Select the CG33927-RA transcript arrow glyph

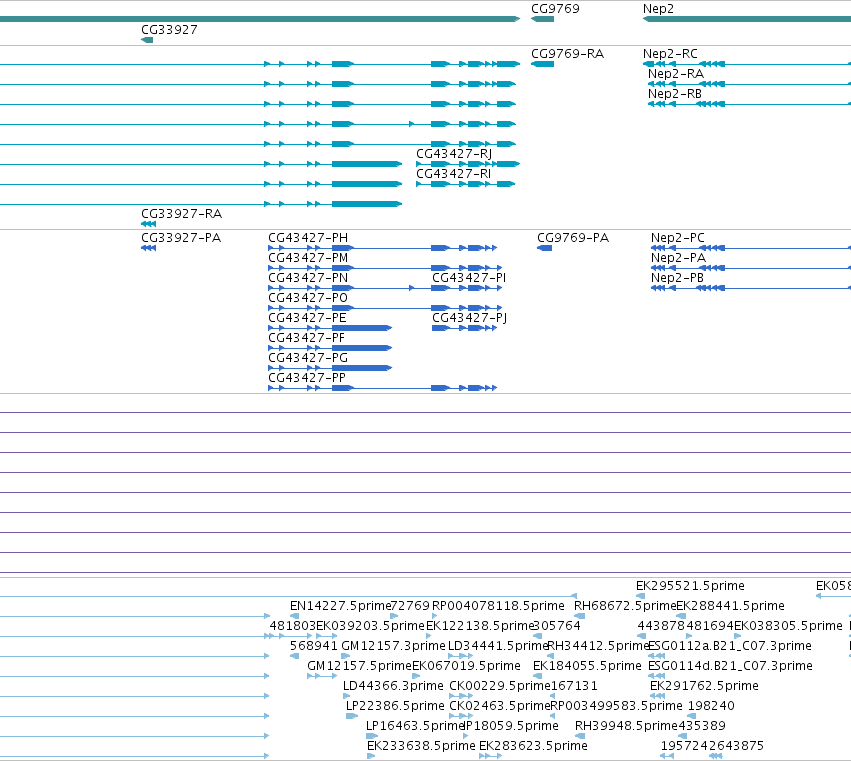148,224
